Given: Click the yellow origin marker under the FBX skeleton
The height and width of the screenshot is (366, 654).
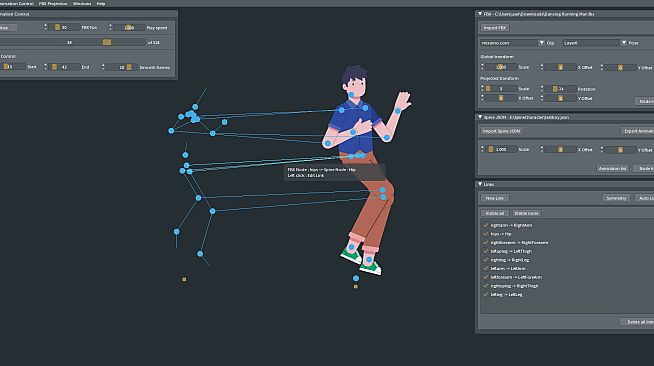Looking at the screenshot, I should coord(184,279).
